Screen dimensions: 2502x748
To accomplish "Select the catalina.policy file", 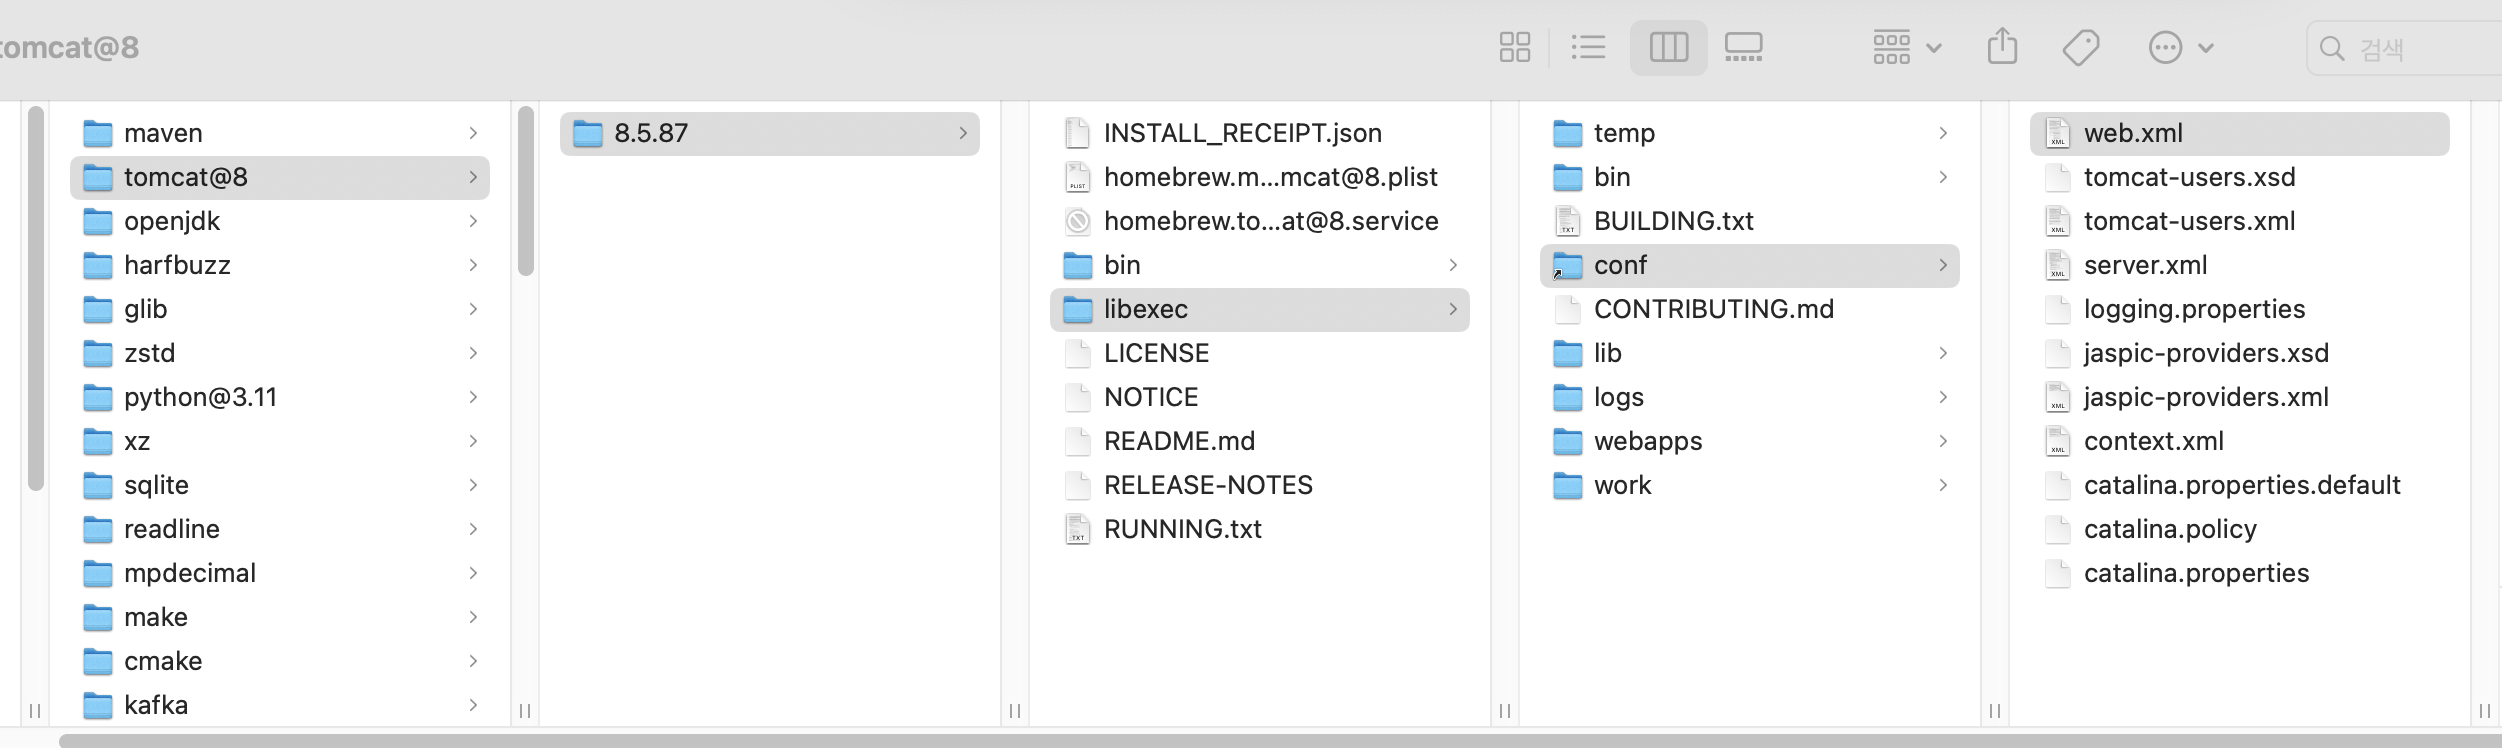I will (2240, 529).
